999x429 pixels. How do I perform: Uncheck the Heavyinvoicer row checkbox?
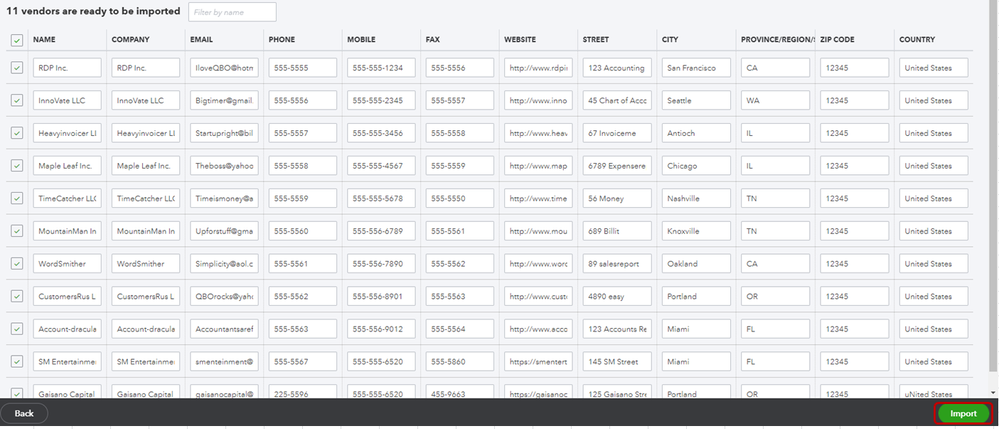17,133
